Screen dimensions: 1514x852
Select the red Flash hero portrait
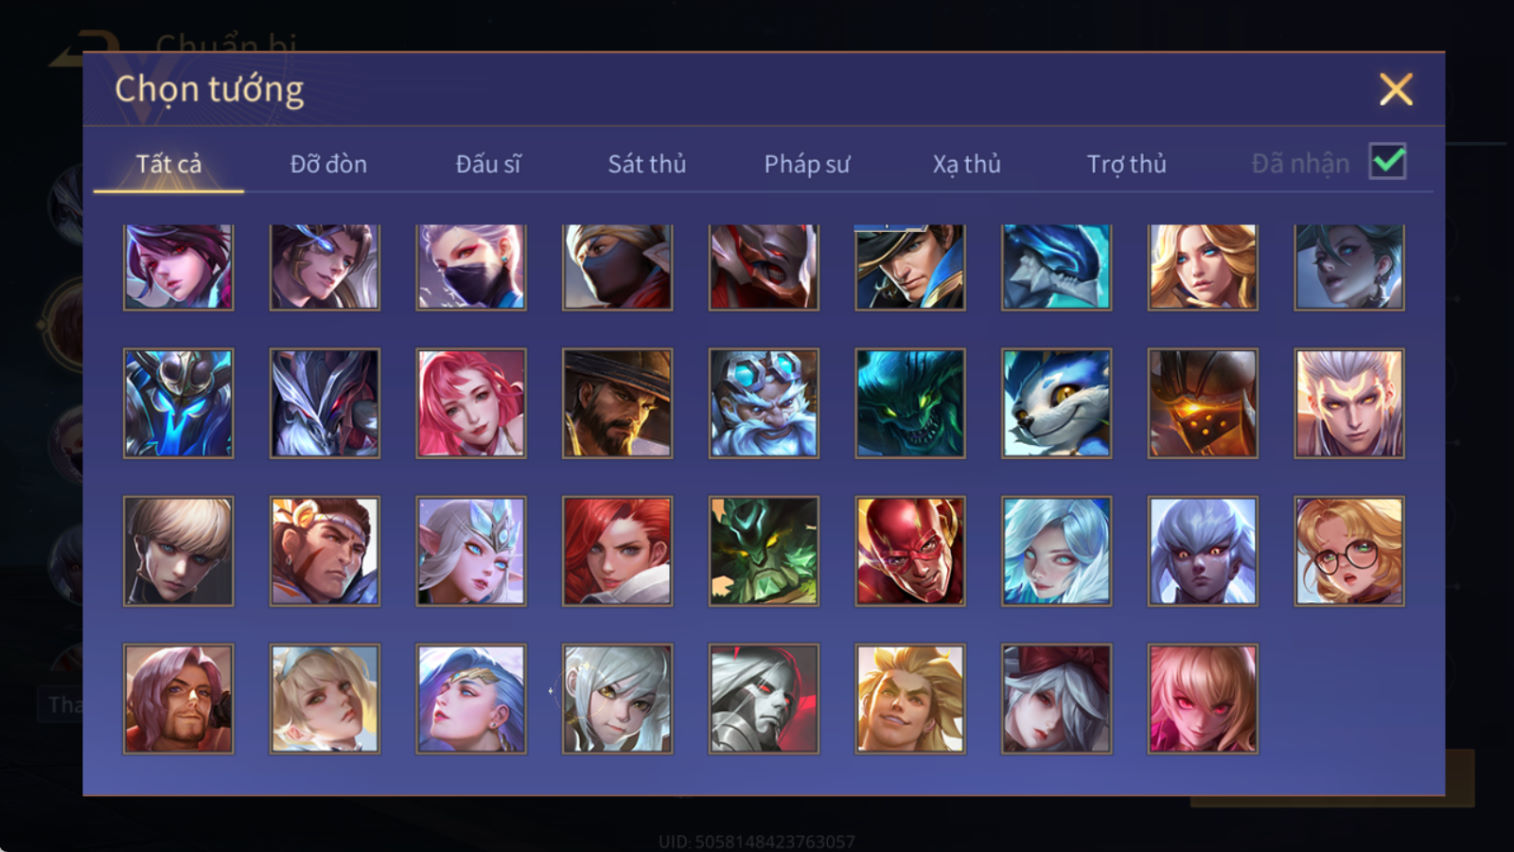coord(910,551)
